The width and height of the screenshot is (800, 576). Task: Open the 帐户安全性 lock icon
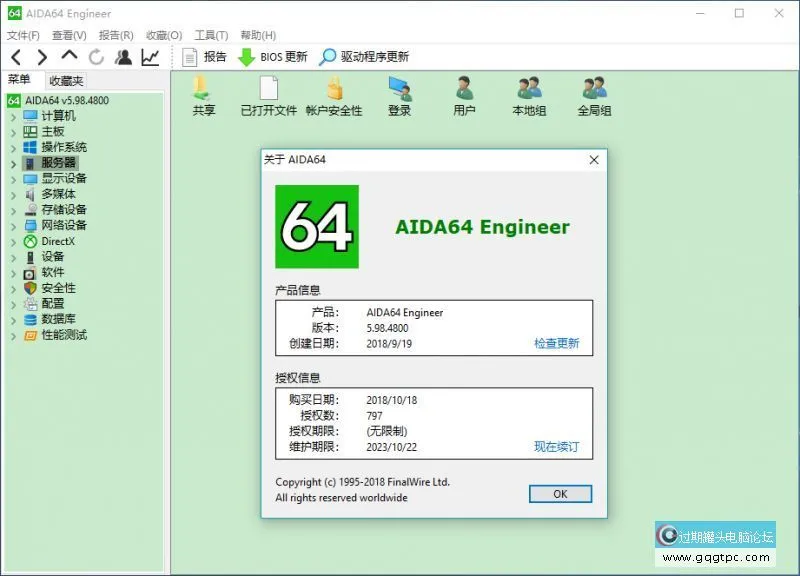(334, 96)
